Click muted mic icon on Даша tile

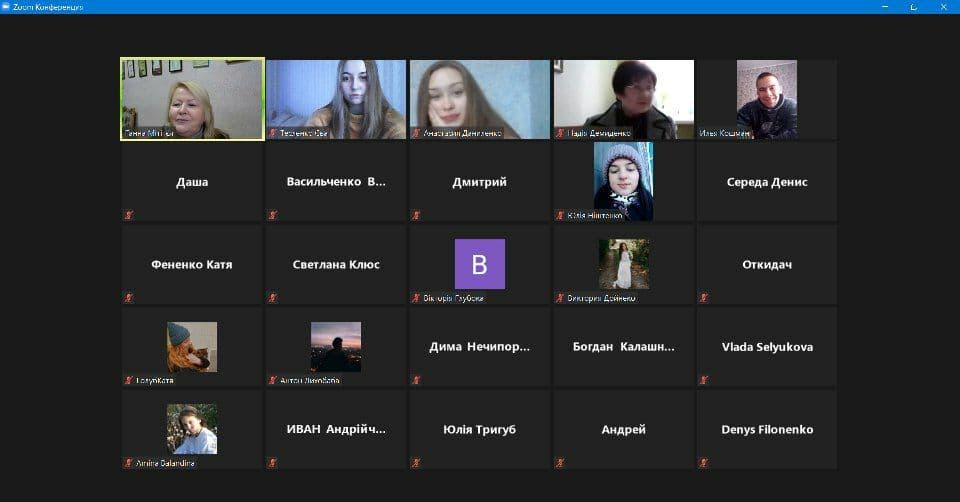(129, 215)
